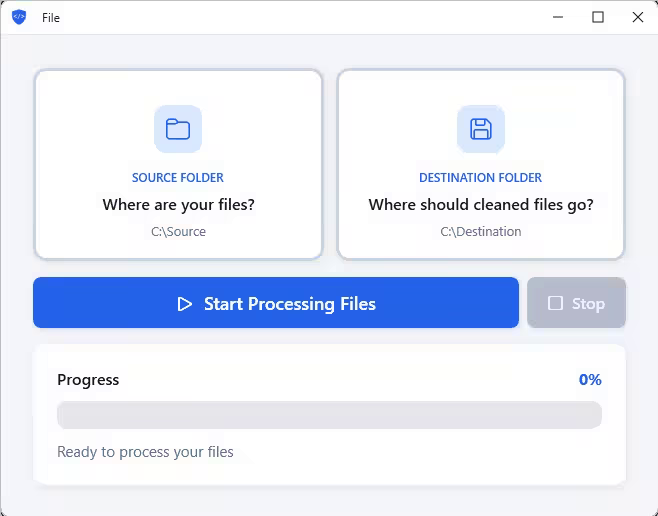Click the square stop icon

point(556,303)
